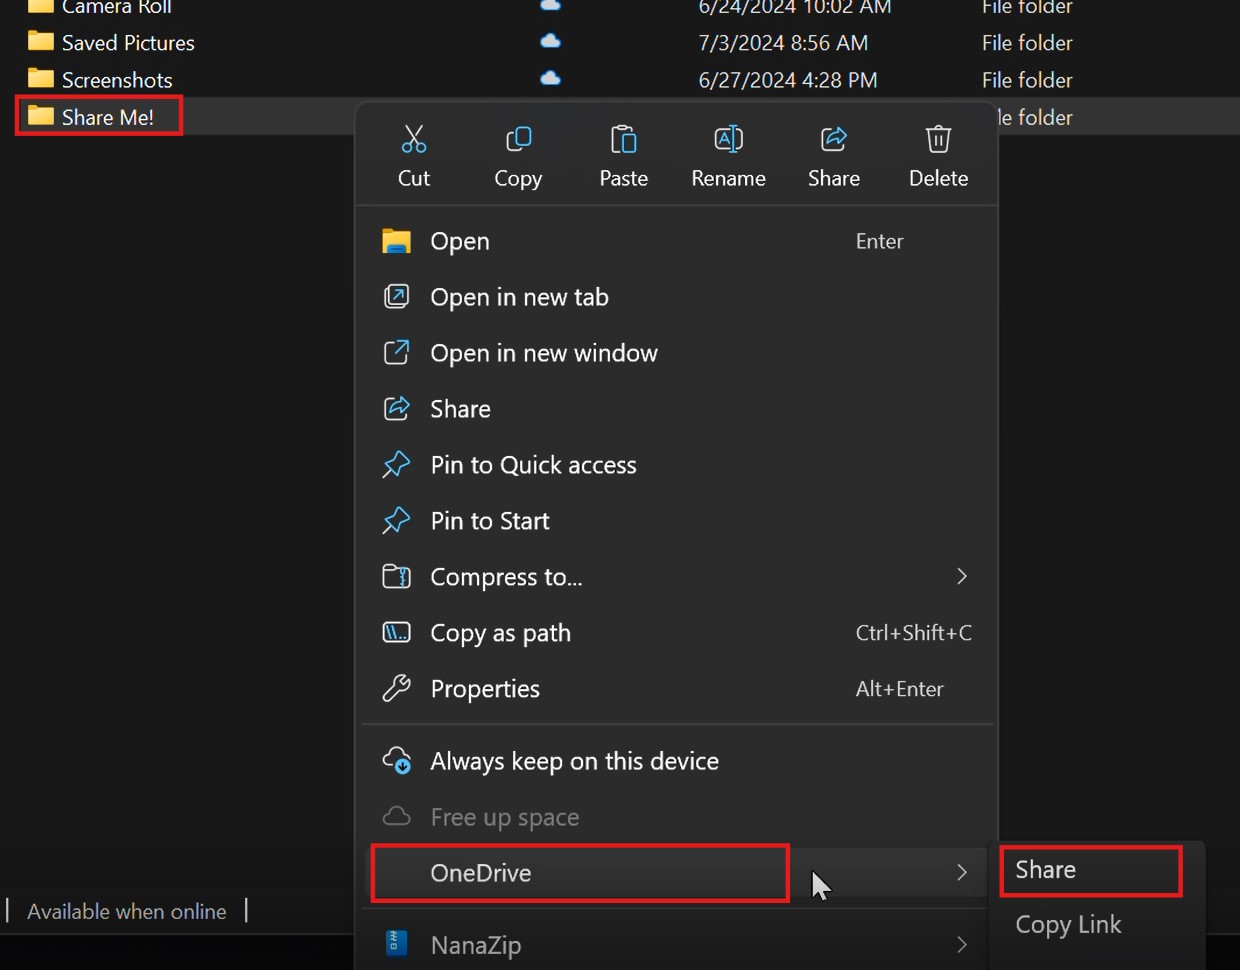
Task: Choose Always keep on this device
Action: [x=574, y=761]
